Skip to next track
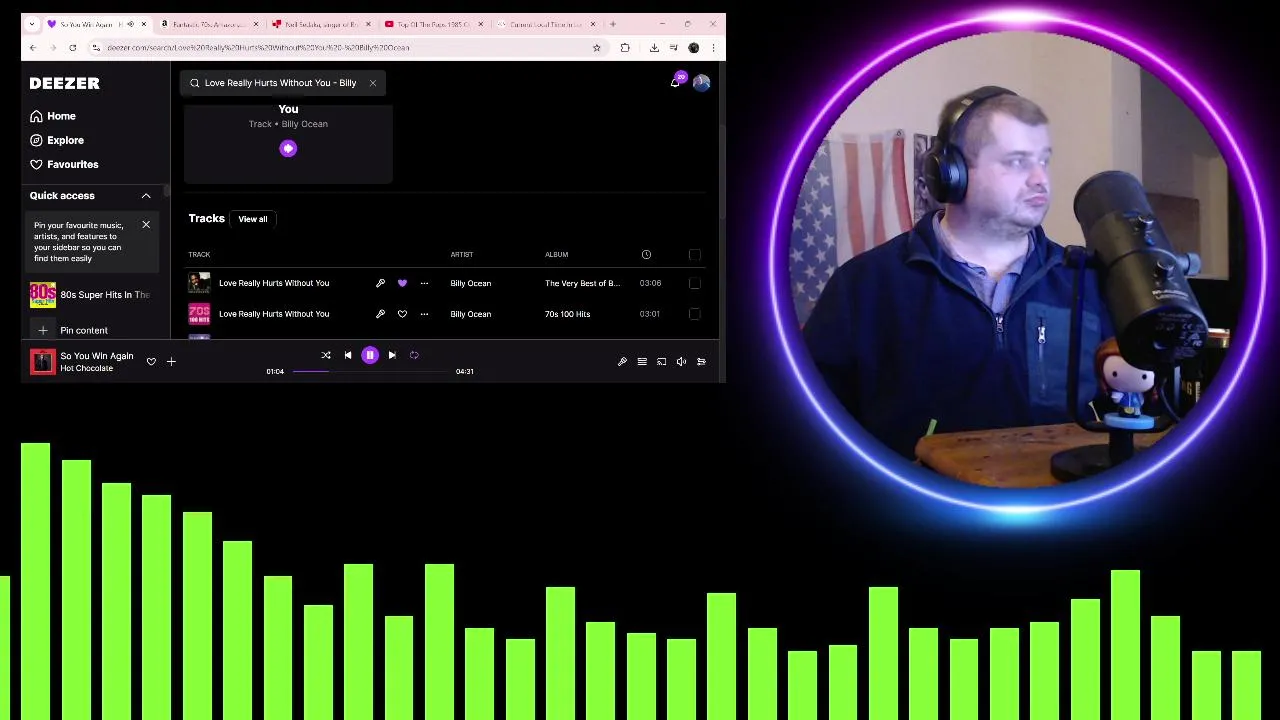Screen dimensions: 1280x720 pyautogui.click(x=392, y=355)
